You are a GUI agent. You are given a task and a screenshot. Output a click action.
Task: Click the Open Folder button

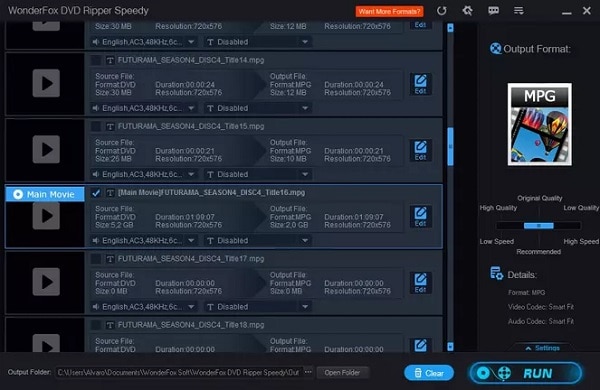coord(342,373)
